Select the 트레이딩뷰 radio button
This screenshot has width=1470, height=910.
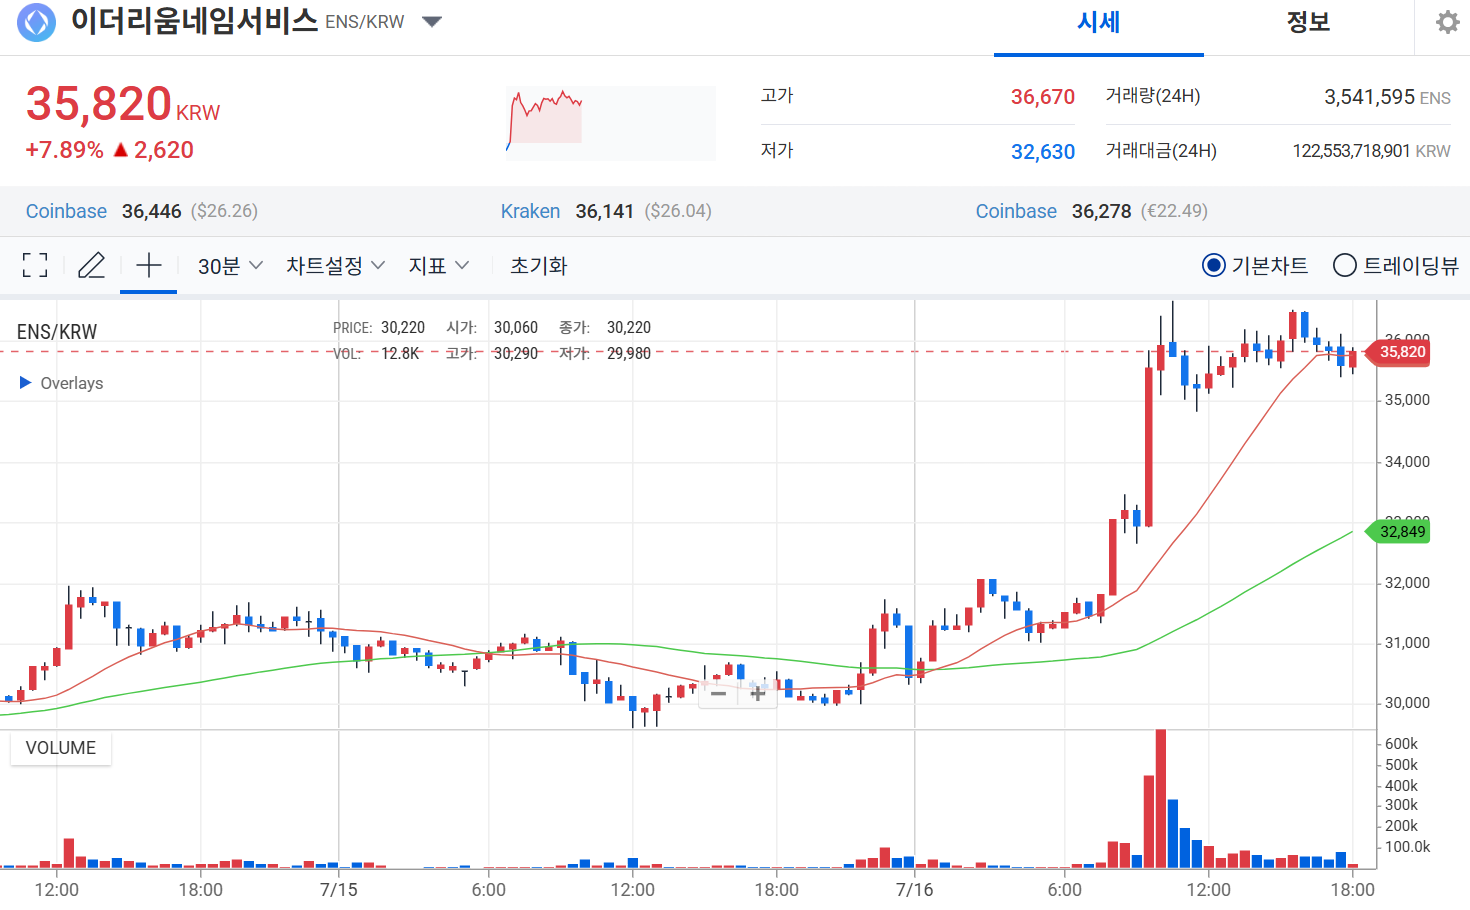1345,265
